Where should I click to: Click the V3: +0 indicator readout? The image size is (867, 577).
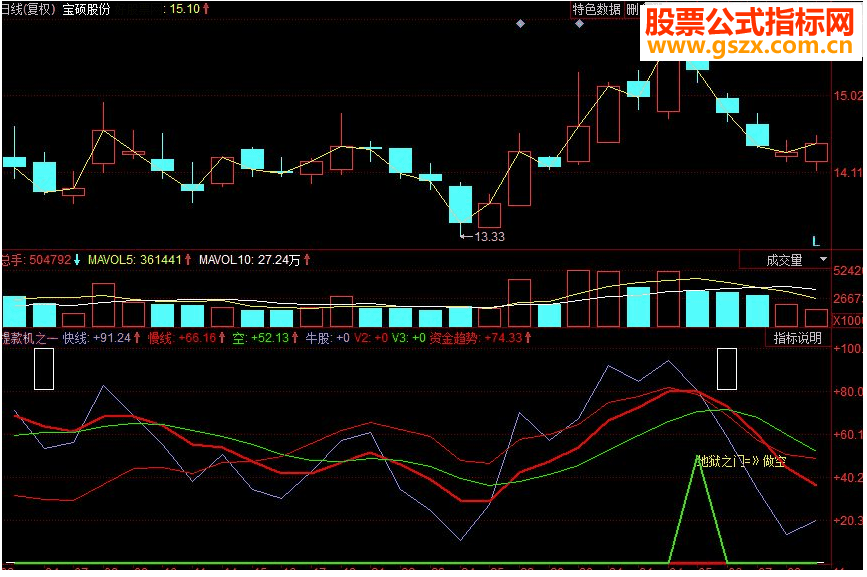pyautogui.click(x=409, y=338)
